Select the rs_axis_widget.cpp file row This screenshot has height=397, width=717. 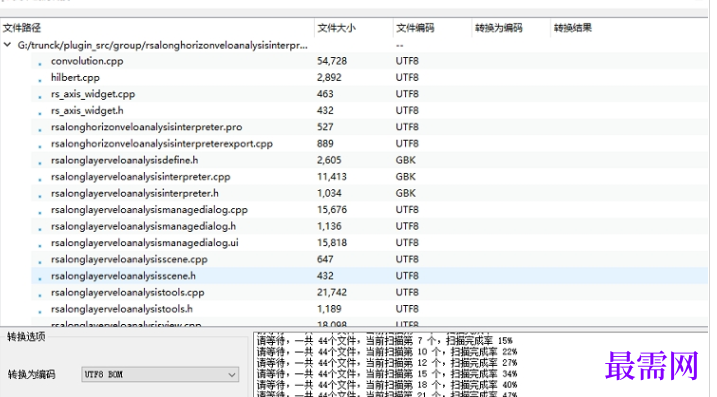(369, 94)
